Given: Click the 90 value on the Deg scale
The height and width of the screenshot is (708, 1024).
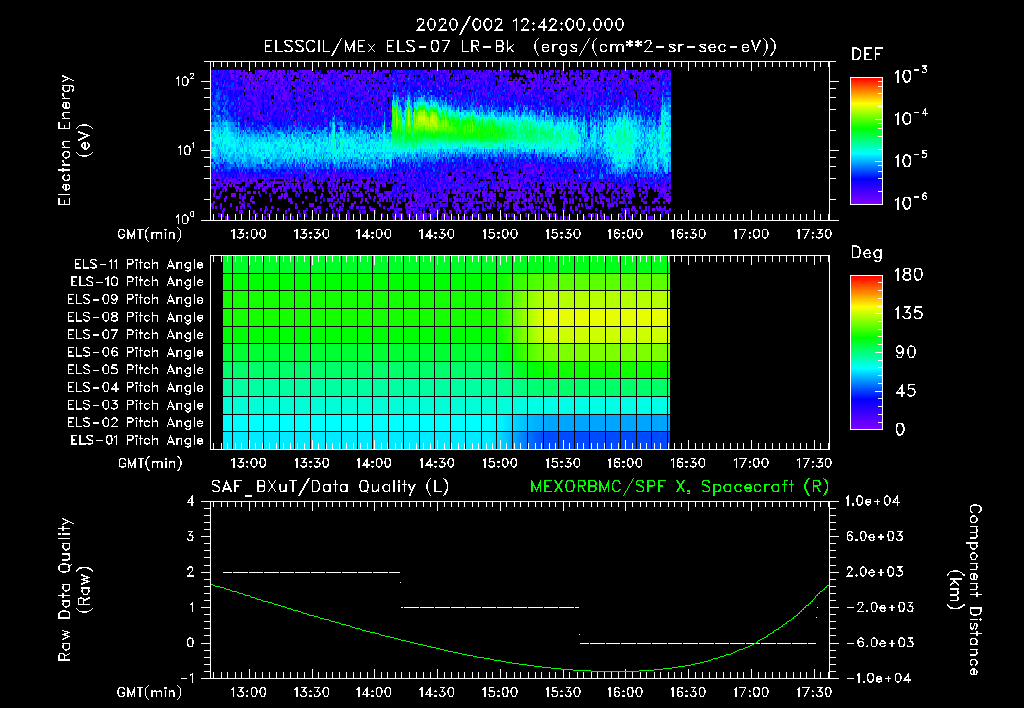Looking at the screenshot, I should 906,353.
